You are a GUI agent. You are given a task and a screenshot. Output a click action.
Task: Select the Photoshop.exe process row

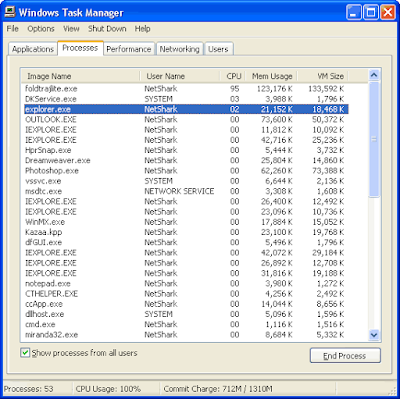[186, 171]
